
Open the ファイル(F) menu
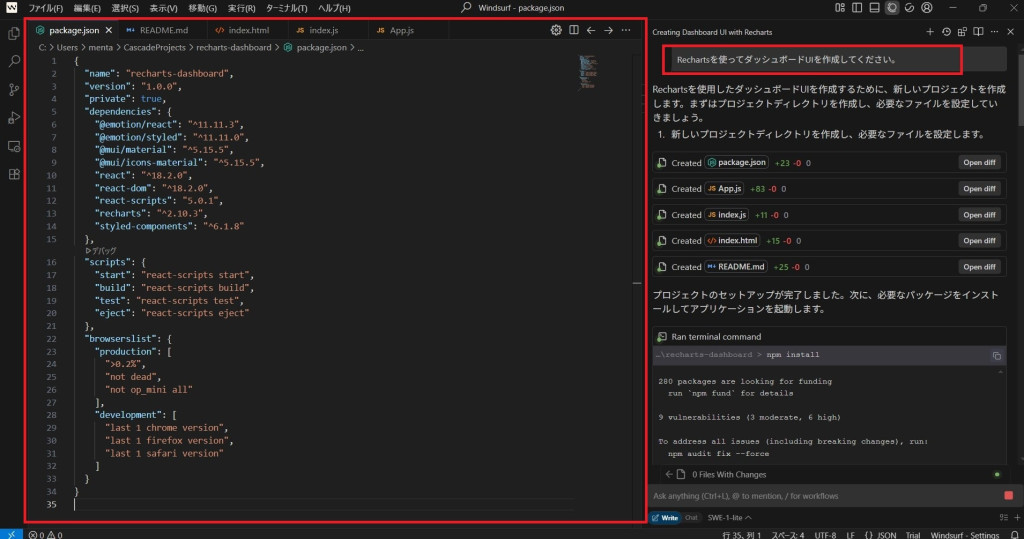(45, 8)
